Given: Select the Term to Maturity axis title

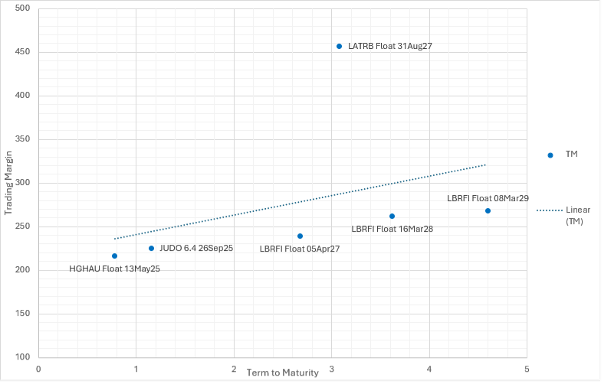Looking at the screenshot, I should coord(283,373).
